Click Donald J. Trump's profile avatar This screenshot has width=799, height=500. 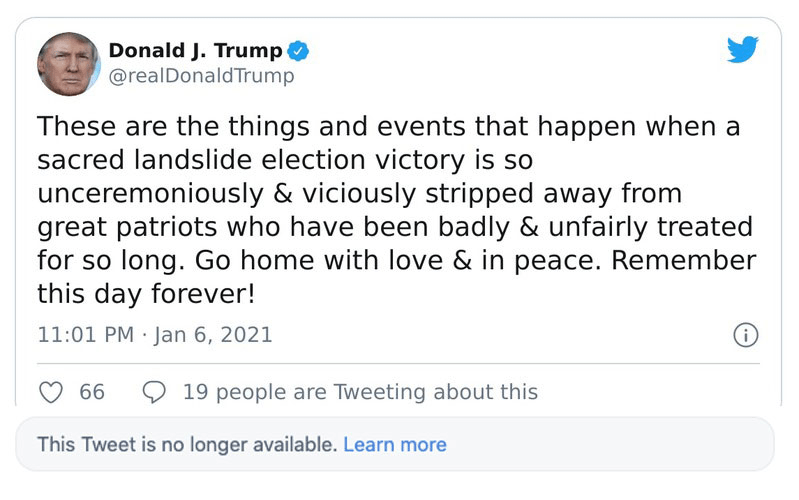(69, 63)
